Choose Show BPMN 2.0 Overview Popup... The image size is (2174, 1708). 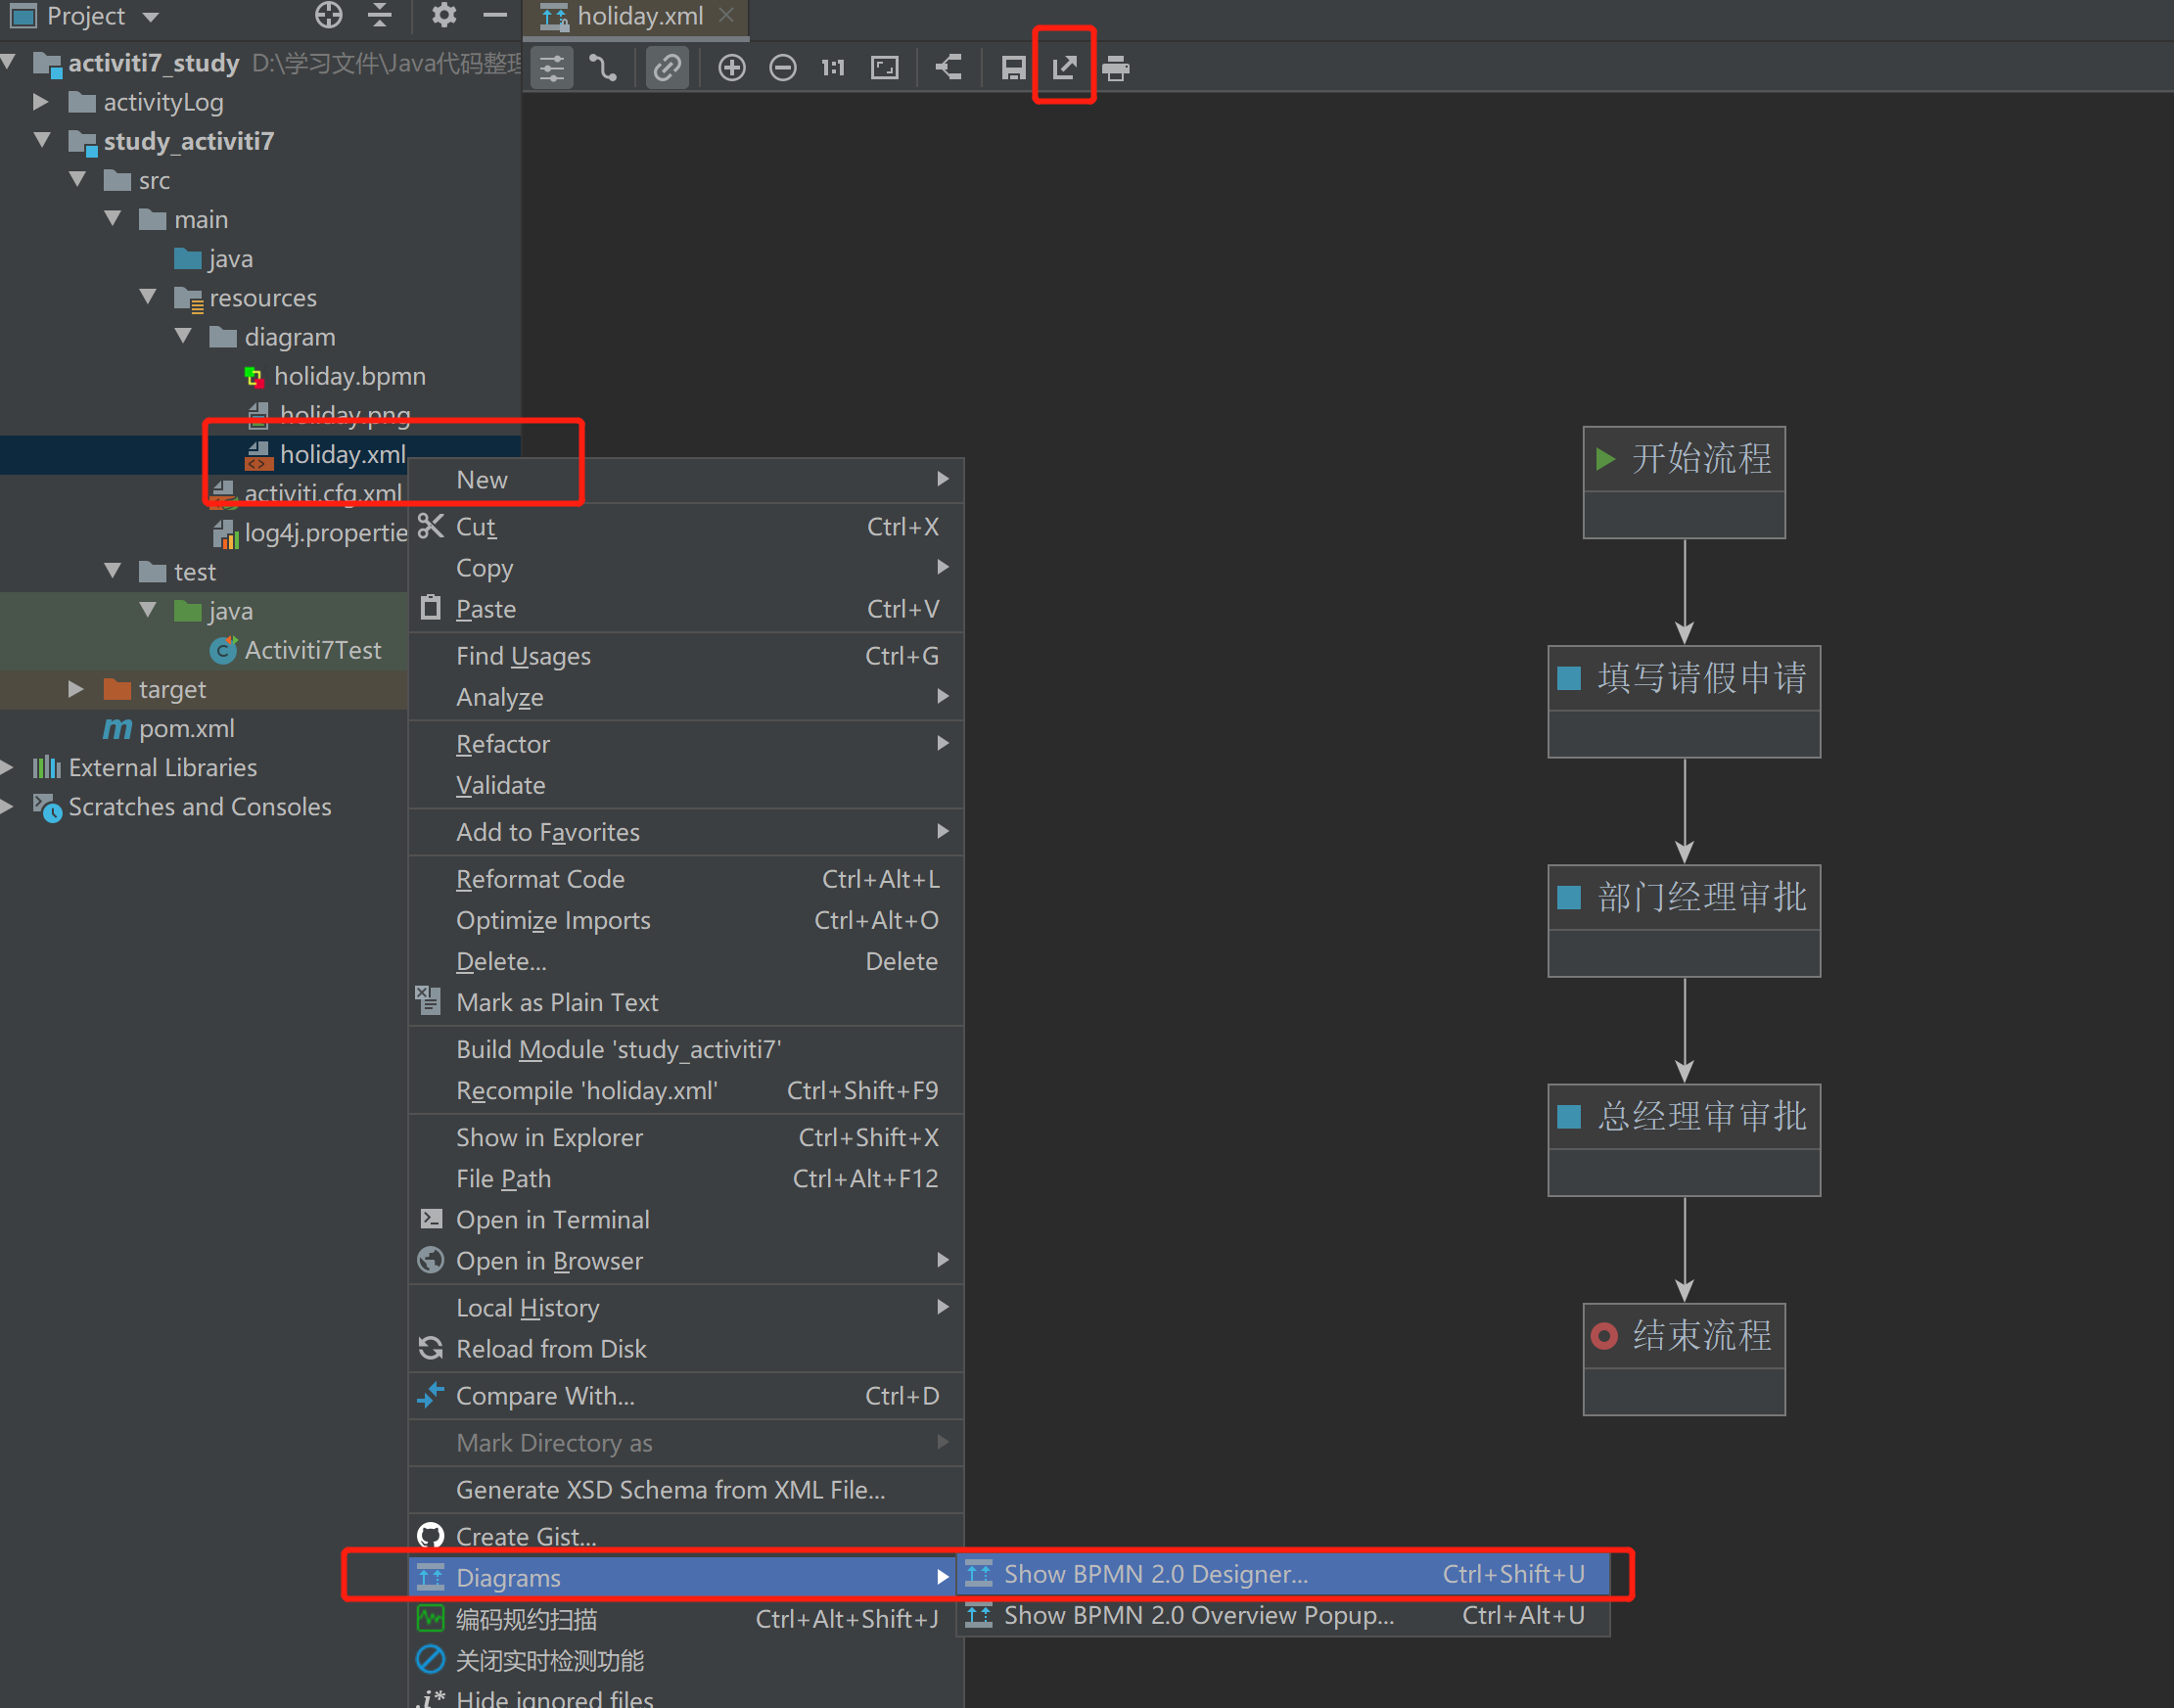(1283, 1614)
